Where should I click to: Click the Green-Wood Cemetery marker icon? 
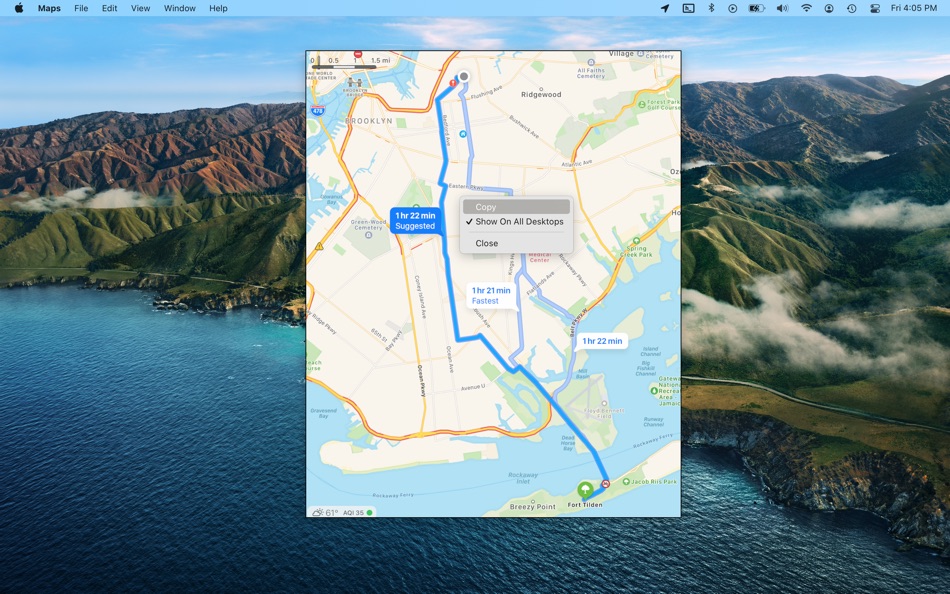(x=368, y=235)
